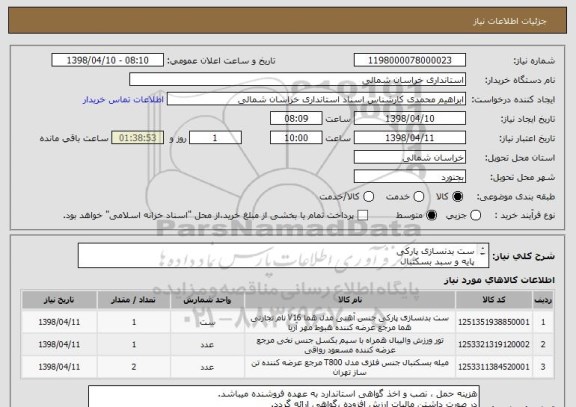Viewport: 576px width, 407px height.
Task: Click creation time field 08:09
Action: (x=296, y=119)
